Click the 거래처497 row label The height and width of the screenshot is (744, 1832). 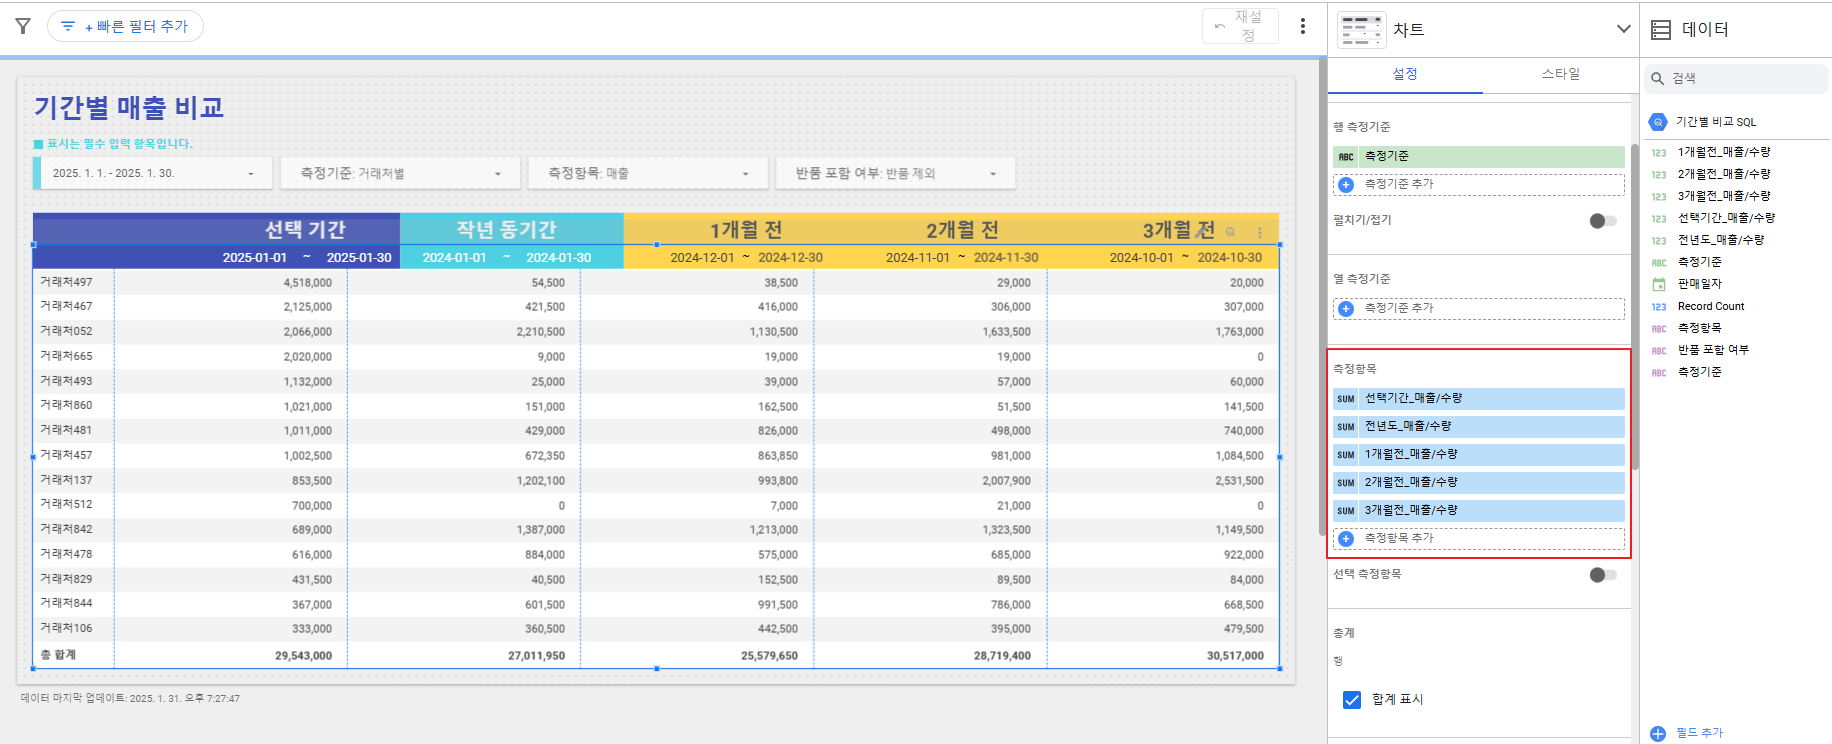point(66,282)
